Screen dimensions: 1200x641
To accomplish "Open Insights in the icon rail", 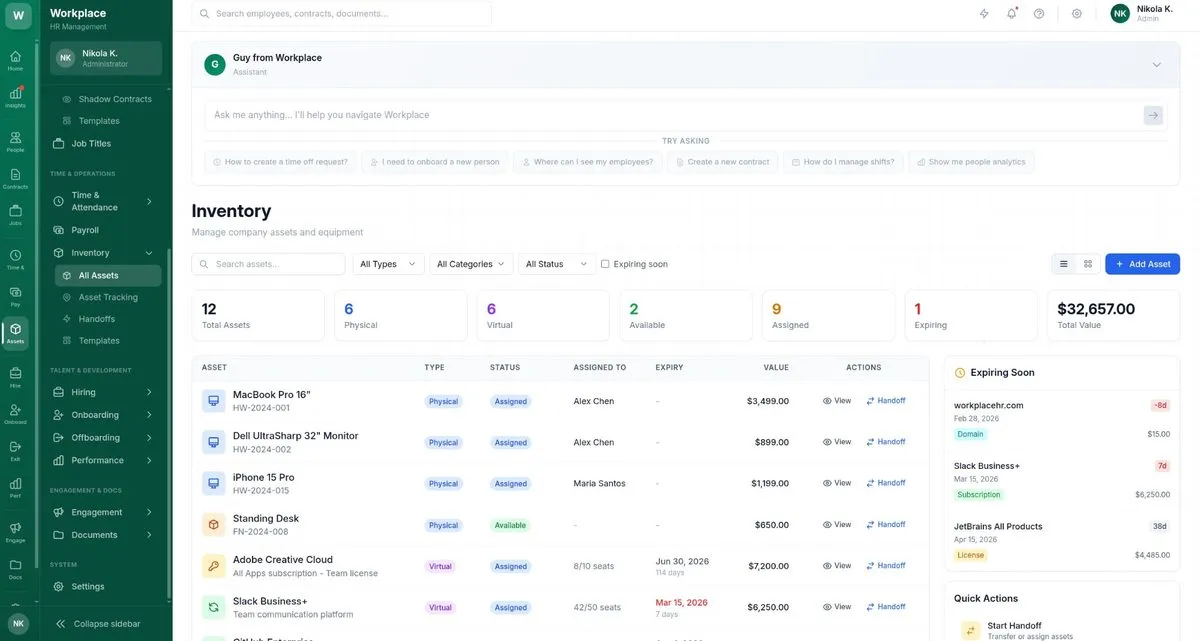I will click(15, 97).
